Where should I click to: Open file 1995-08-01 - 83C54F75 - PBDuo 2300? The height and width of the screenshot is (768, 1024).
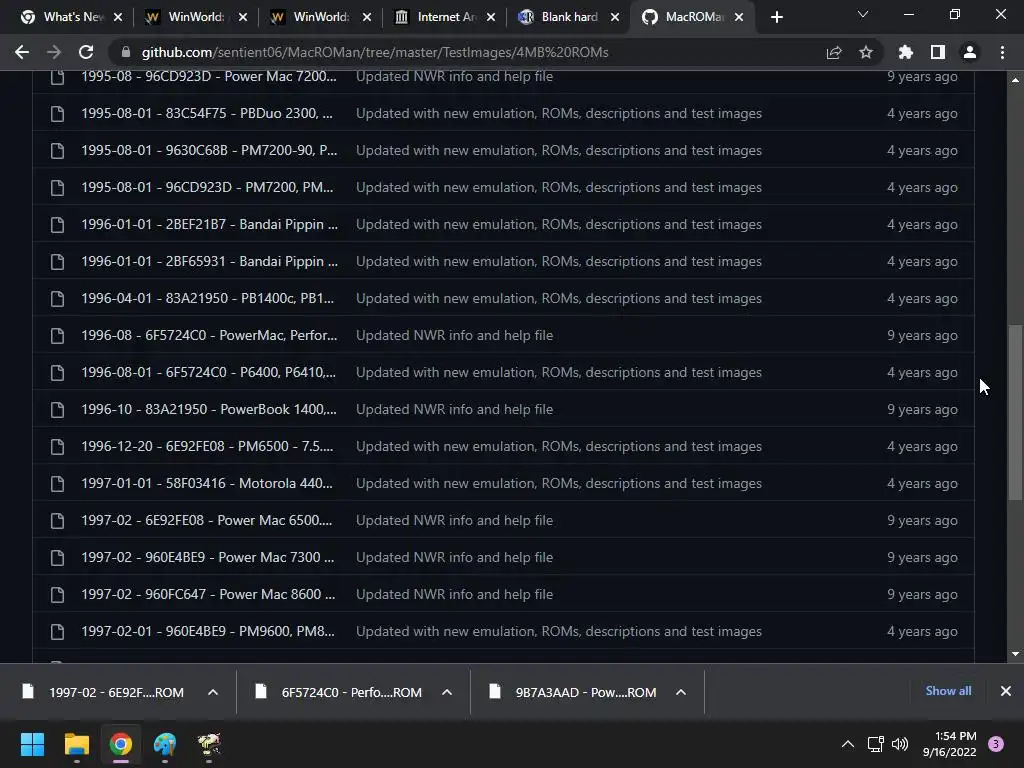pos(206,113)
